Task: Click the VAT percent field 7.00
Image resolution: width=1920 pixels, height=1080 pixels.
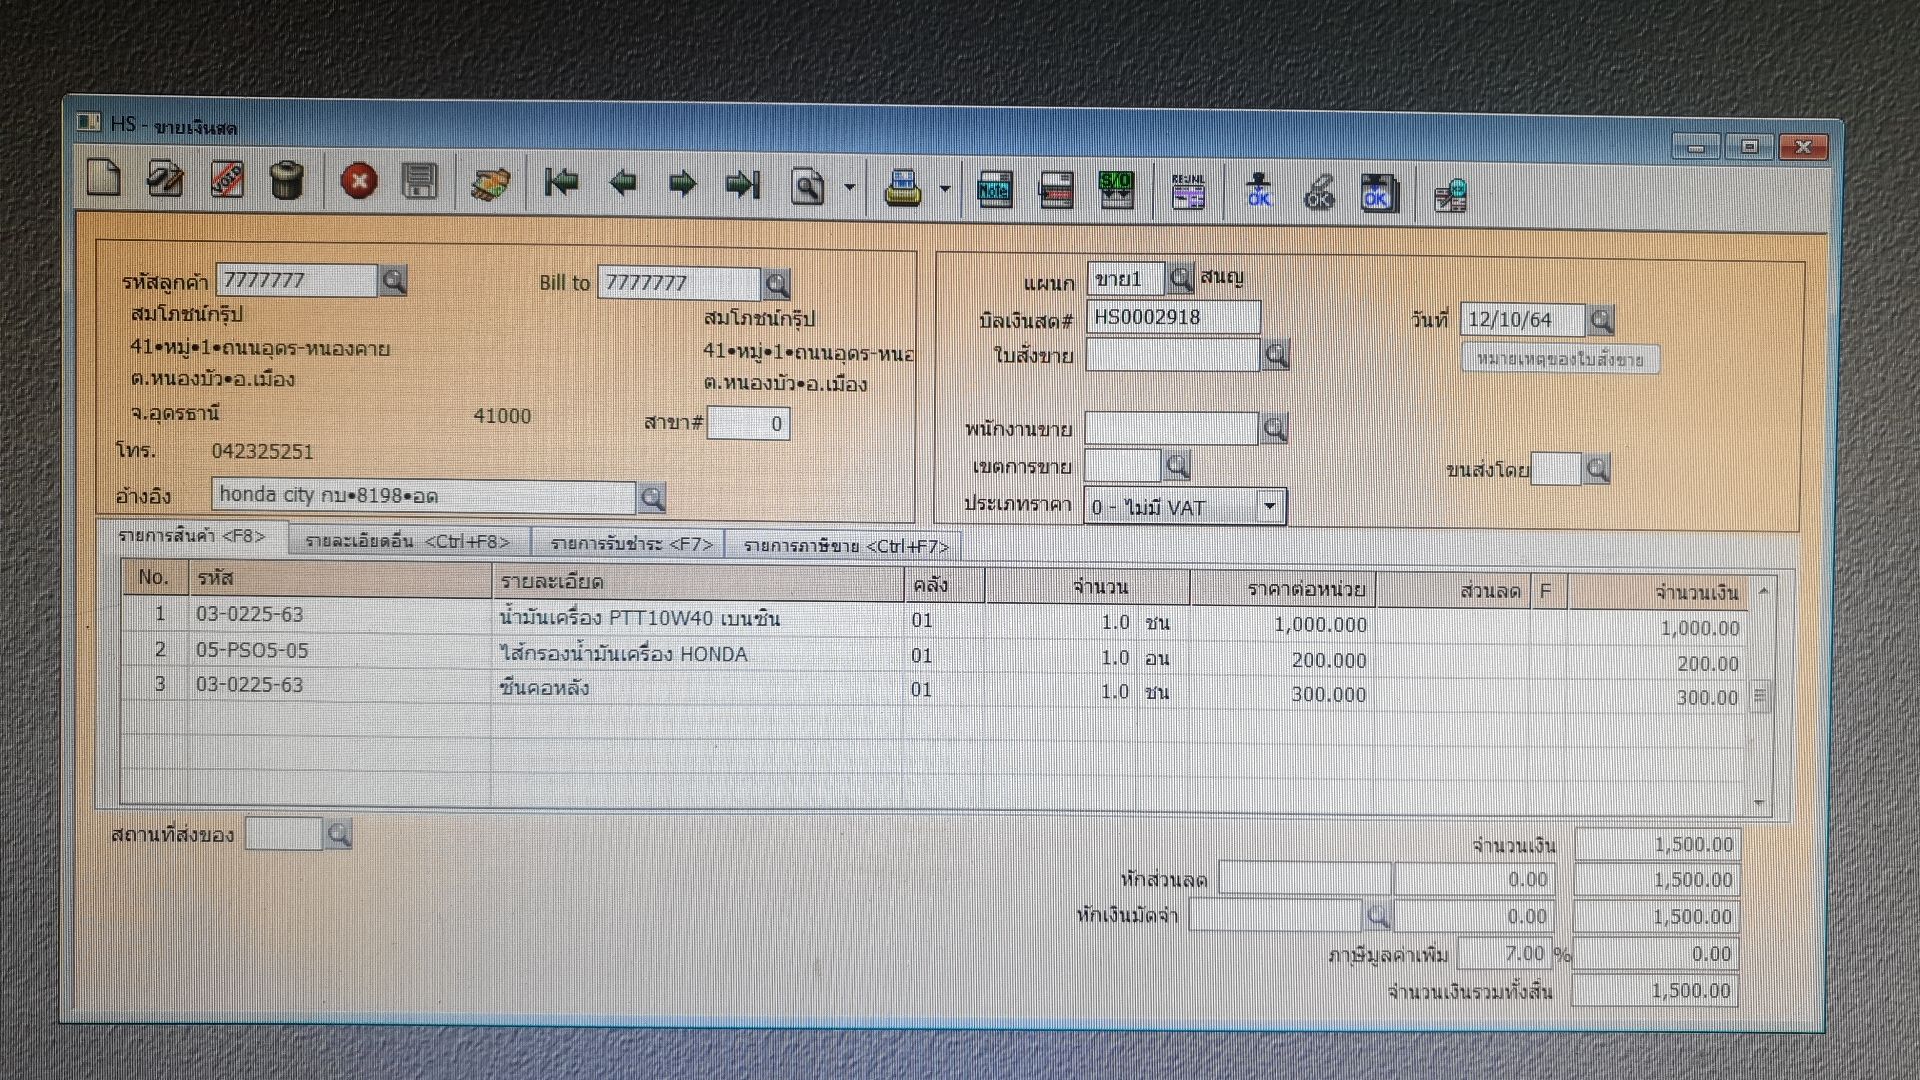Action: click(1504, 954)
